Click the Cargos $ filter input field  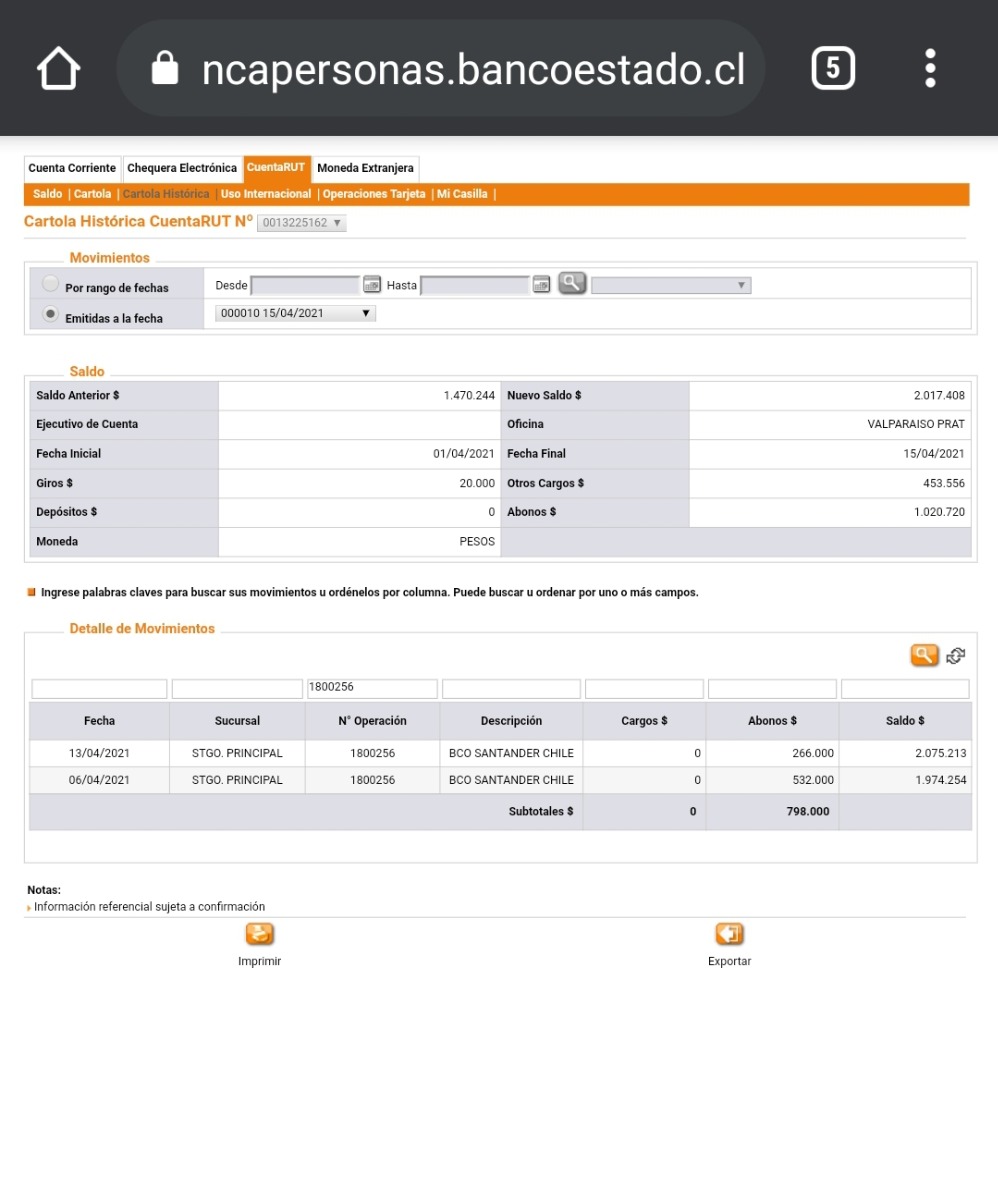[644, 689]
